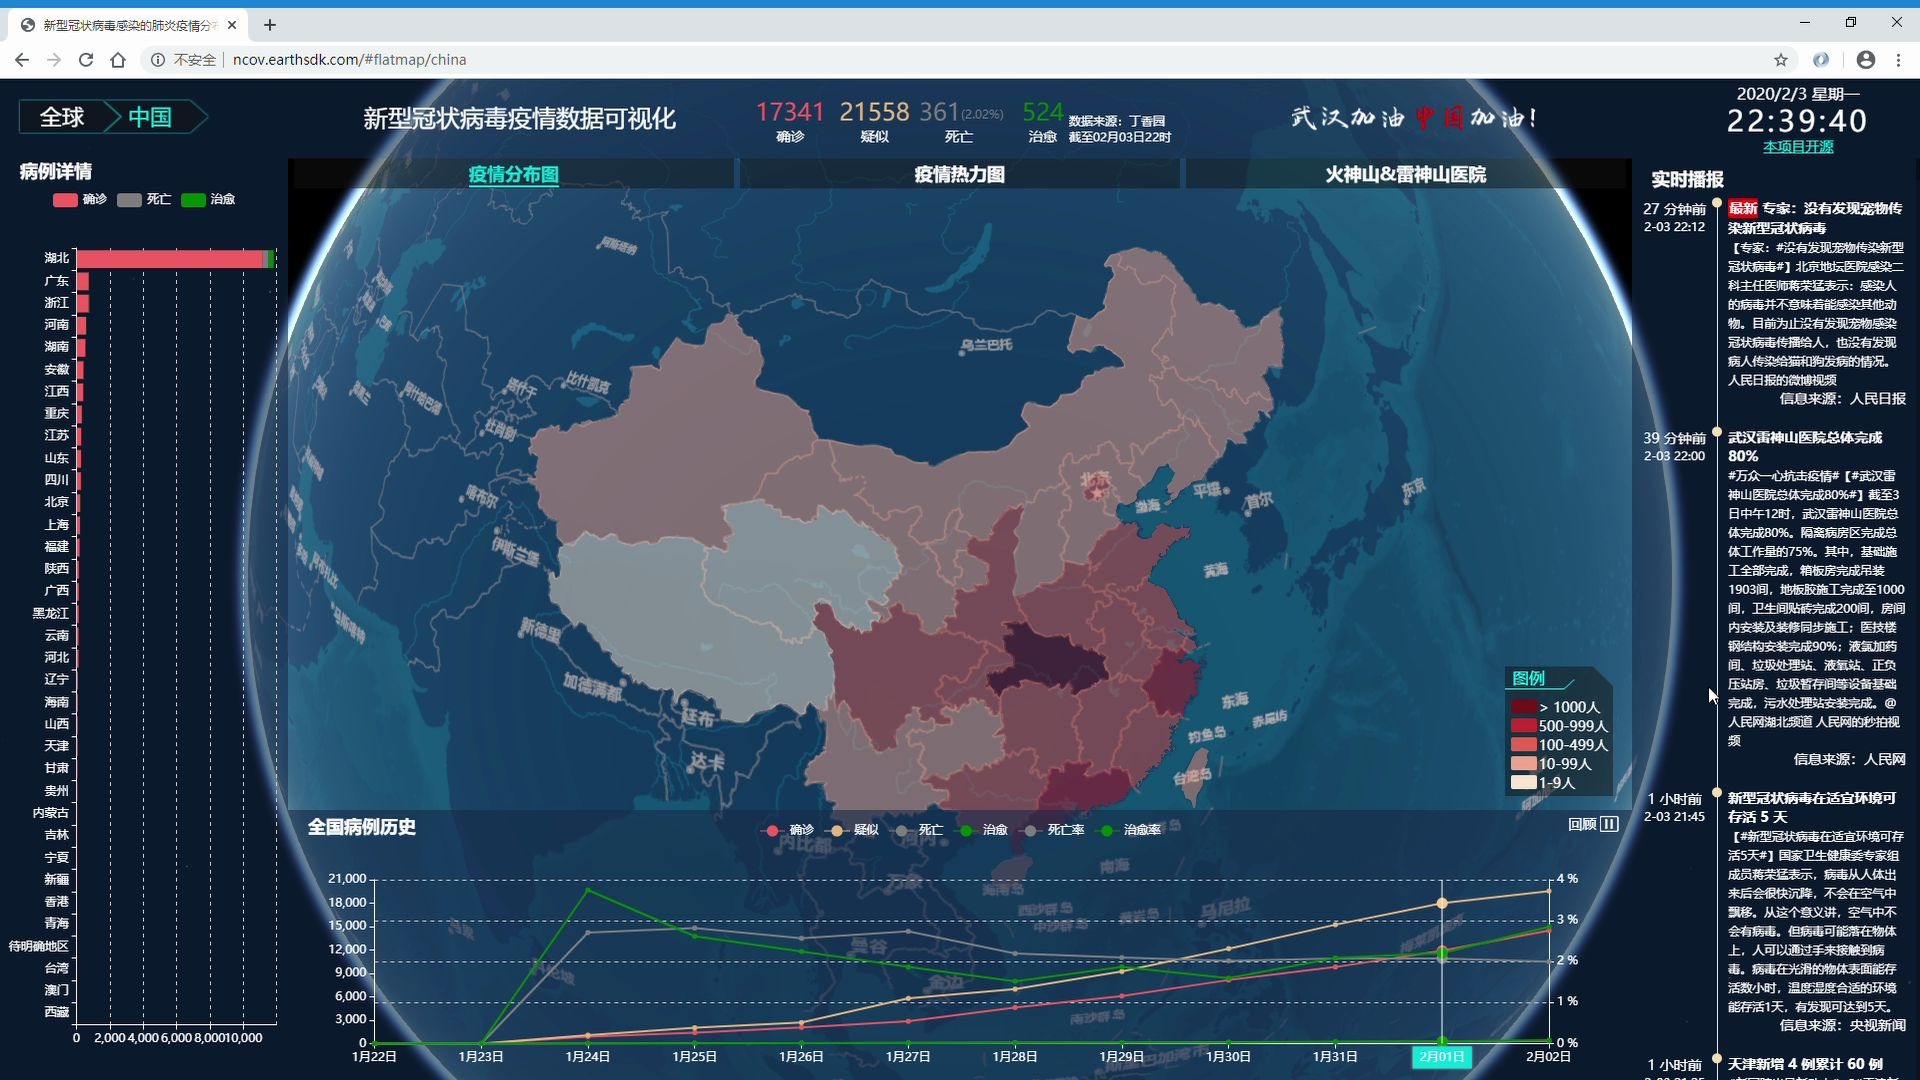Viewport: 1920px width, 1080px height.
Task: Click the 河南 row in province list
Action: (x=56, y=325)
